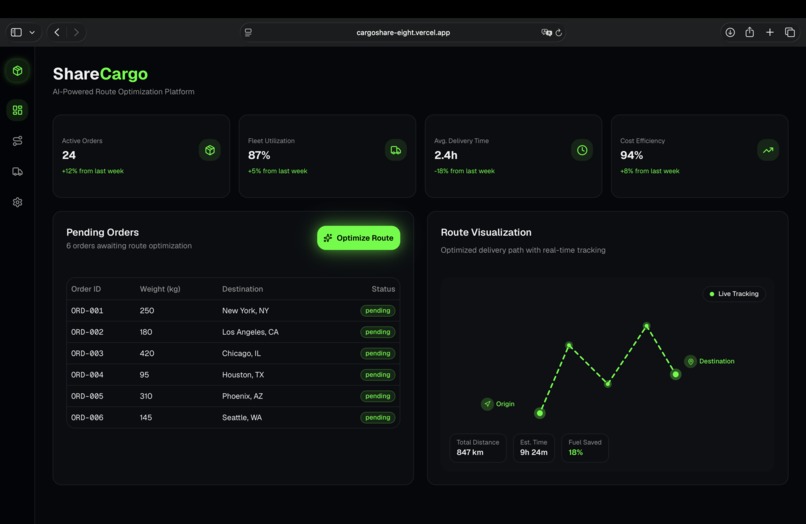Click the Los Angeles, CA destination cell

coord(250,332)
